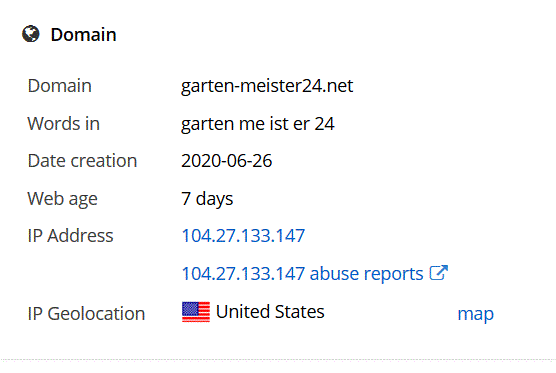This screenshot has width=556, height=373.
Task: Click the garten-meister24.net domain value
Action: [x=267, y=86]
